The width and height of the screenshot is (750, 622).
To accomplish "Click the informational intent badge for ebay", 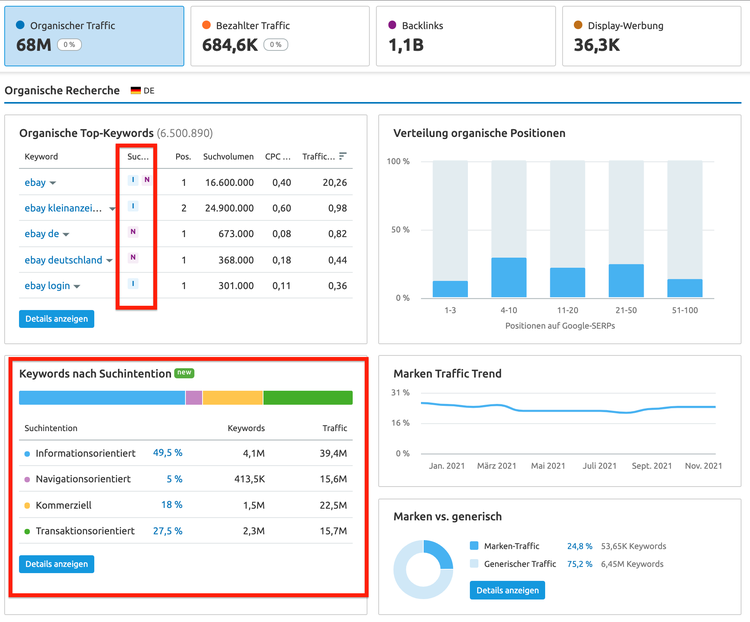I will coord(133,180).
